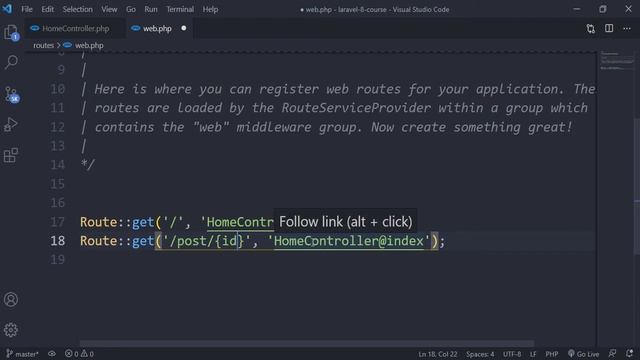This screenshot has width=640, height=360.
Task: Open notifications bell icon
Action: (629, 353)
